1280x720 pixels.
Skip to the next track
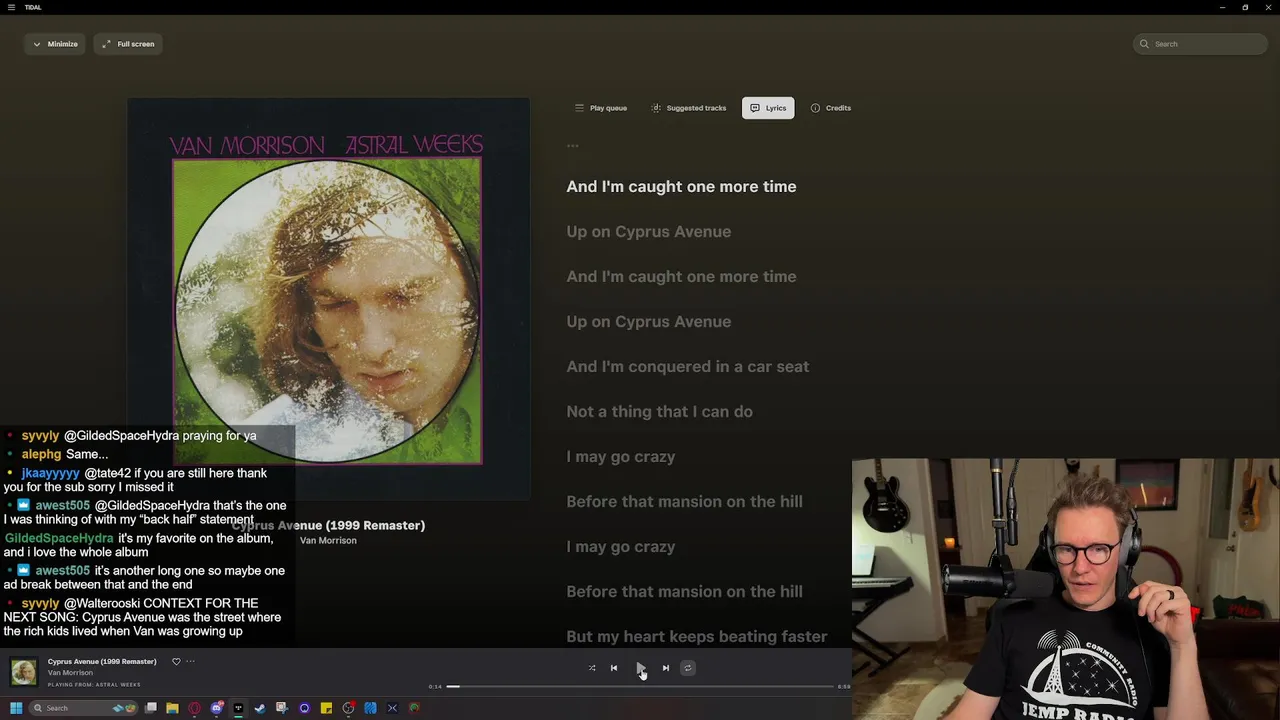(666, 668)
